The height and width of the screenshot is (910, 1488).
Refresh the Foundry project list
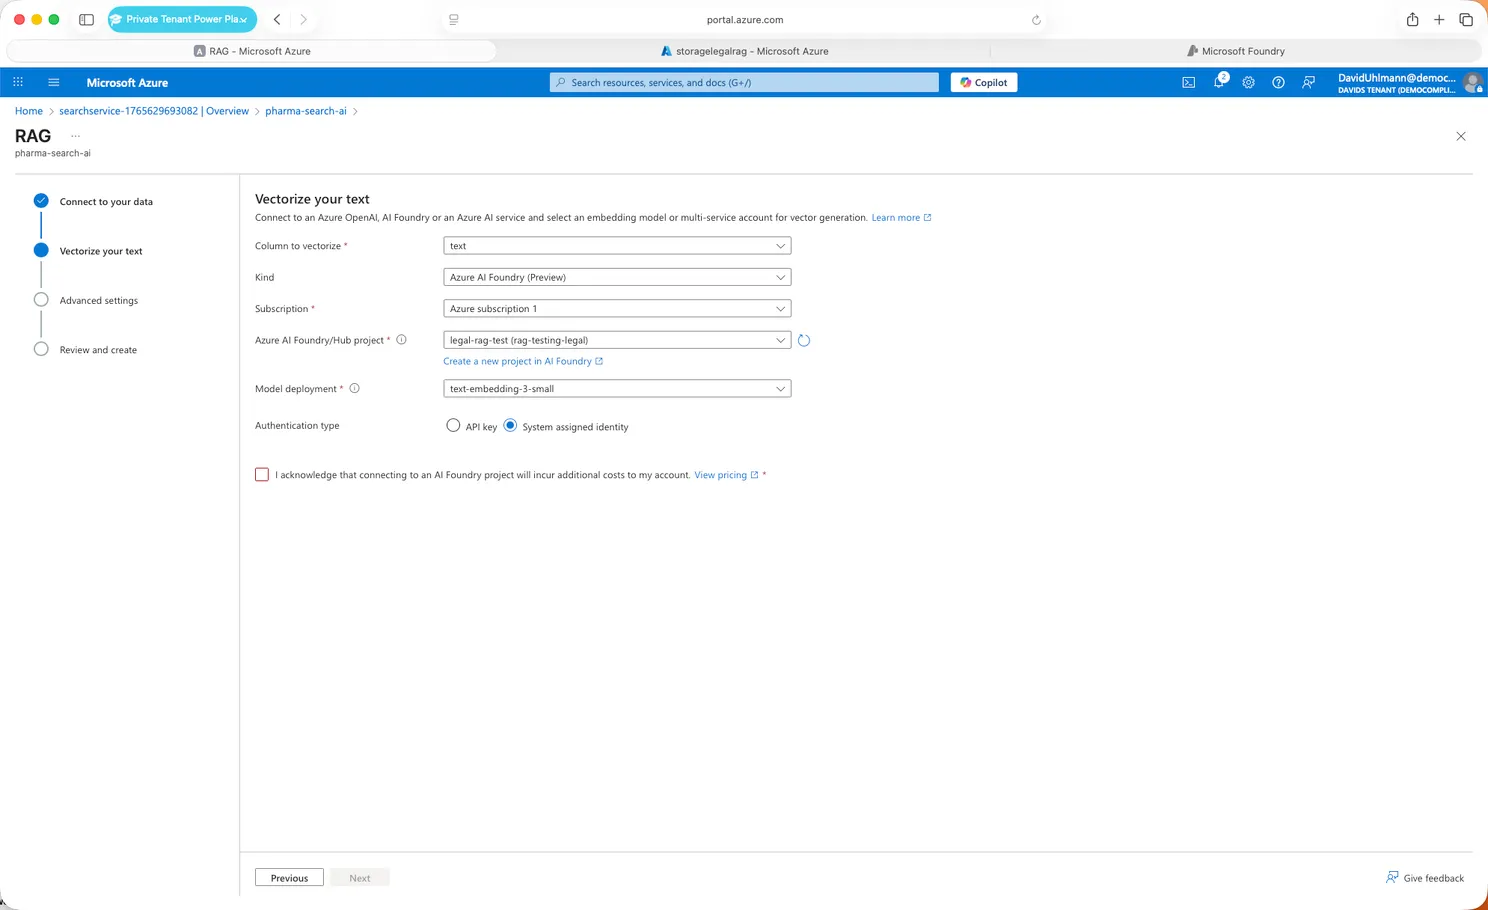(x=804, y=340)
